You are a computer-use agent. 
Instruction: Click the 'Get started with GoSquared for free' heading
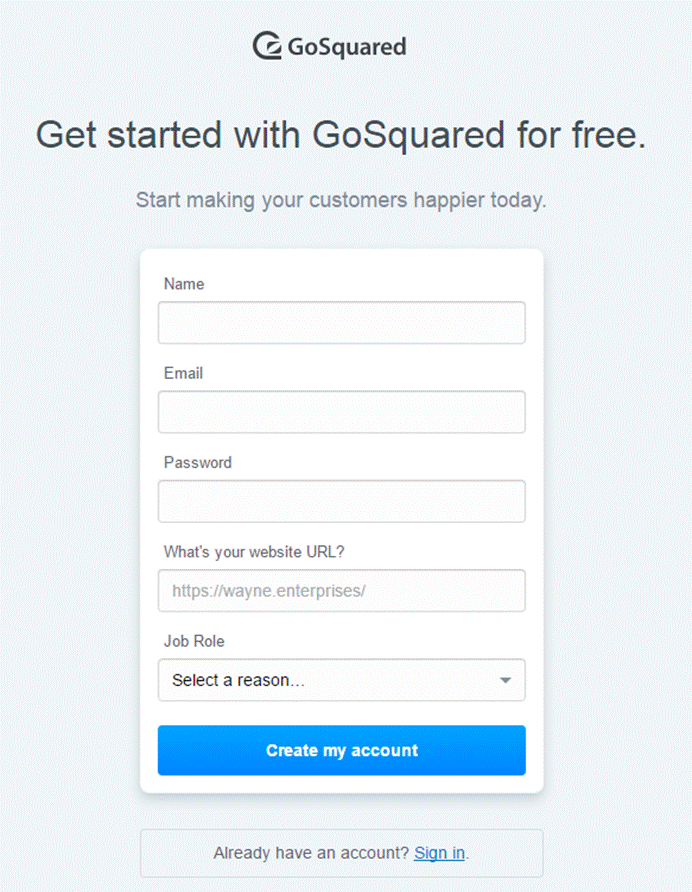[x=341, y=134]
